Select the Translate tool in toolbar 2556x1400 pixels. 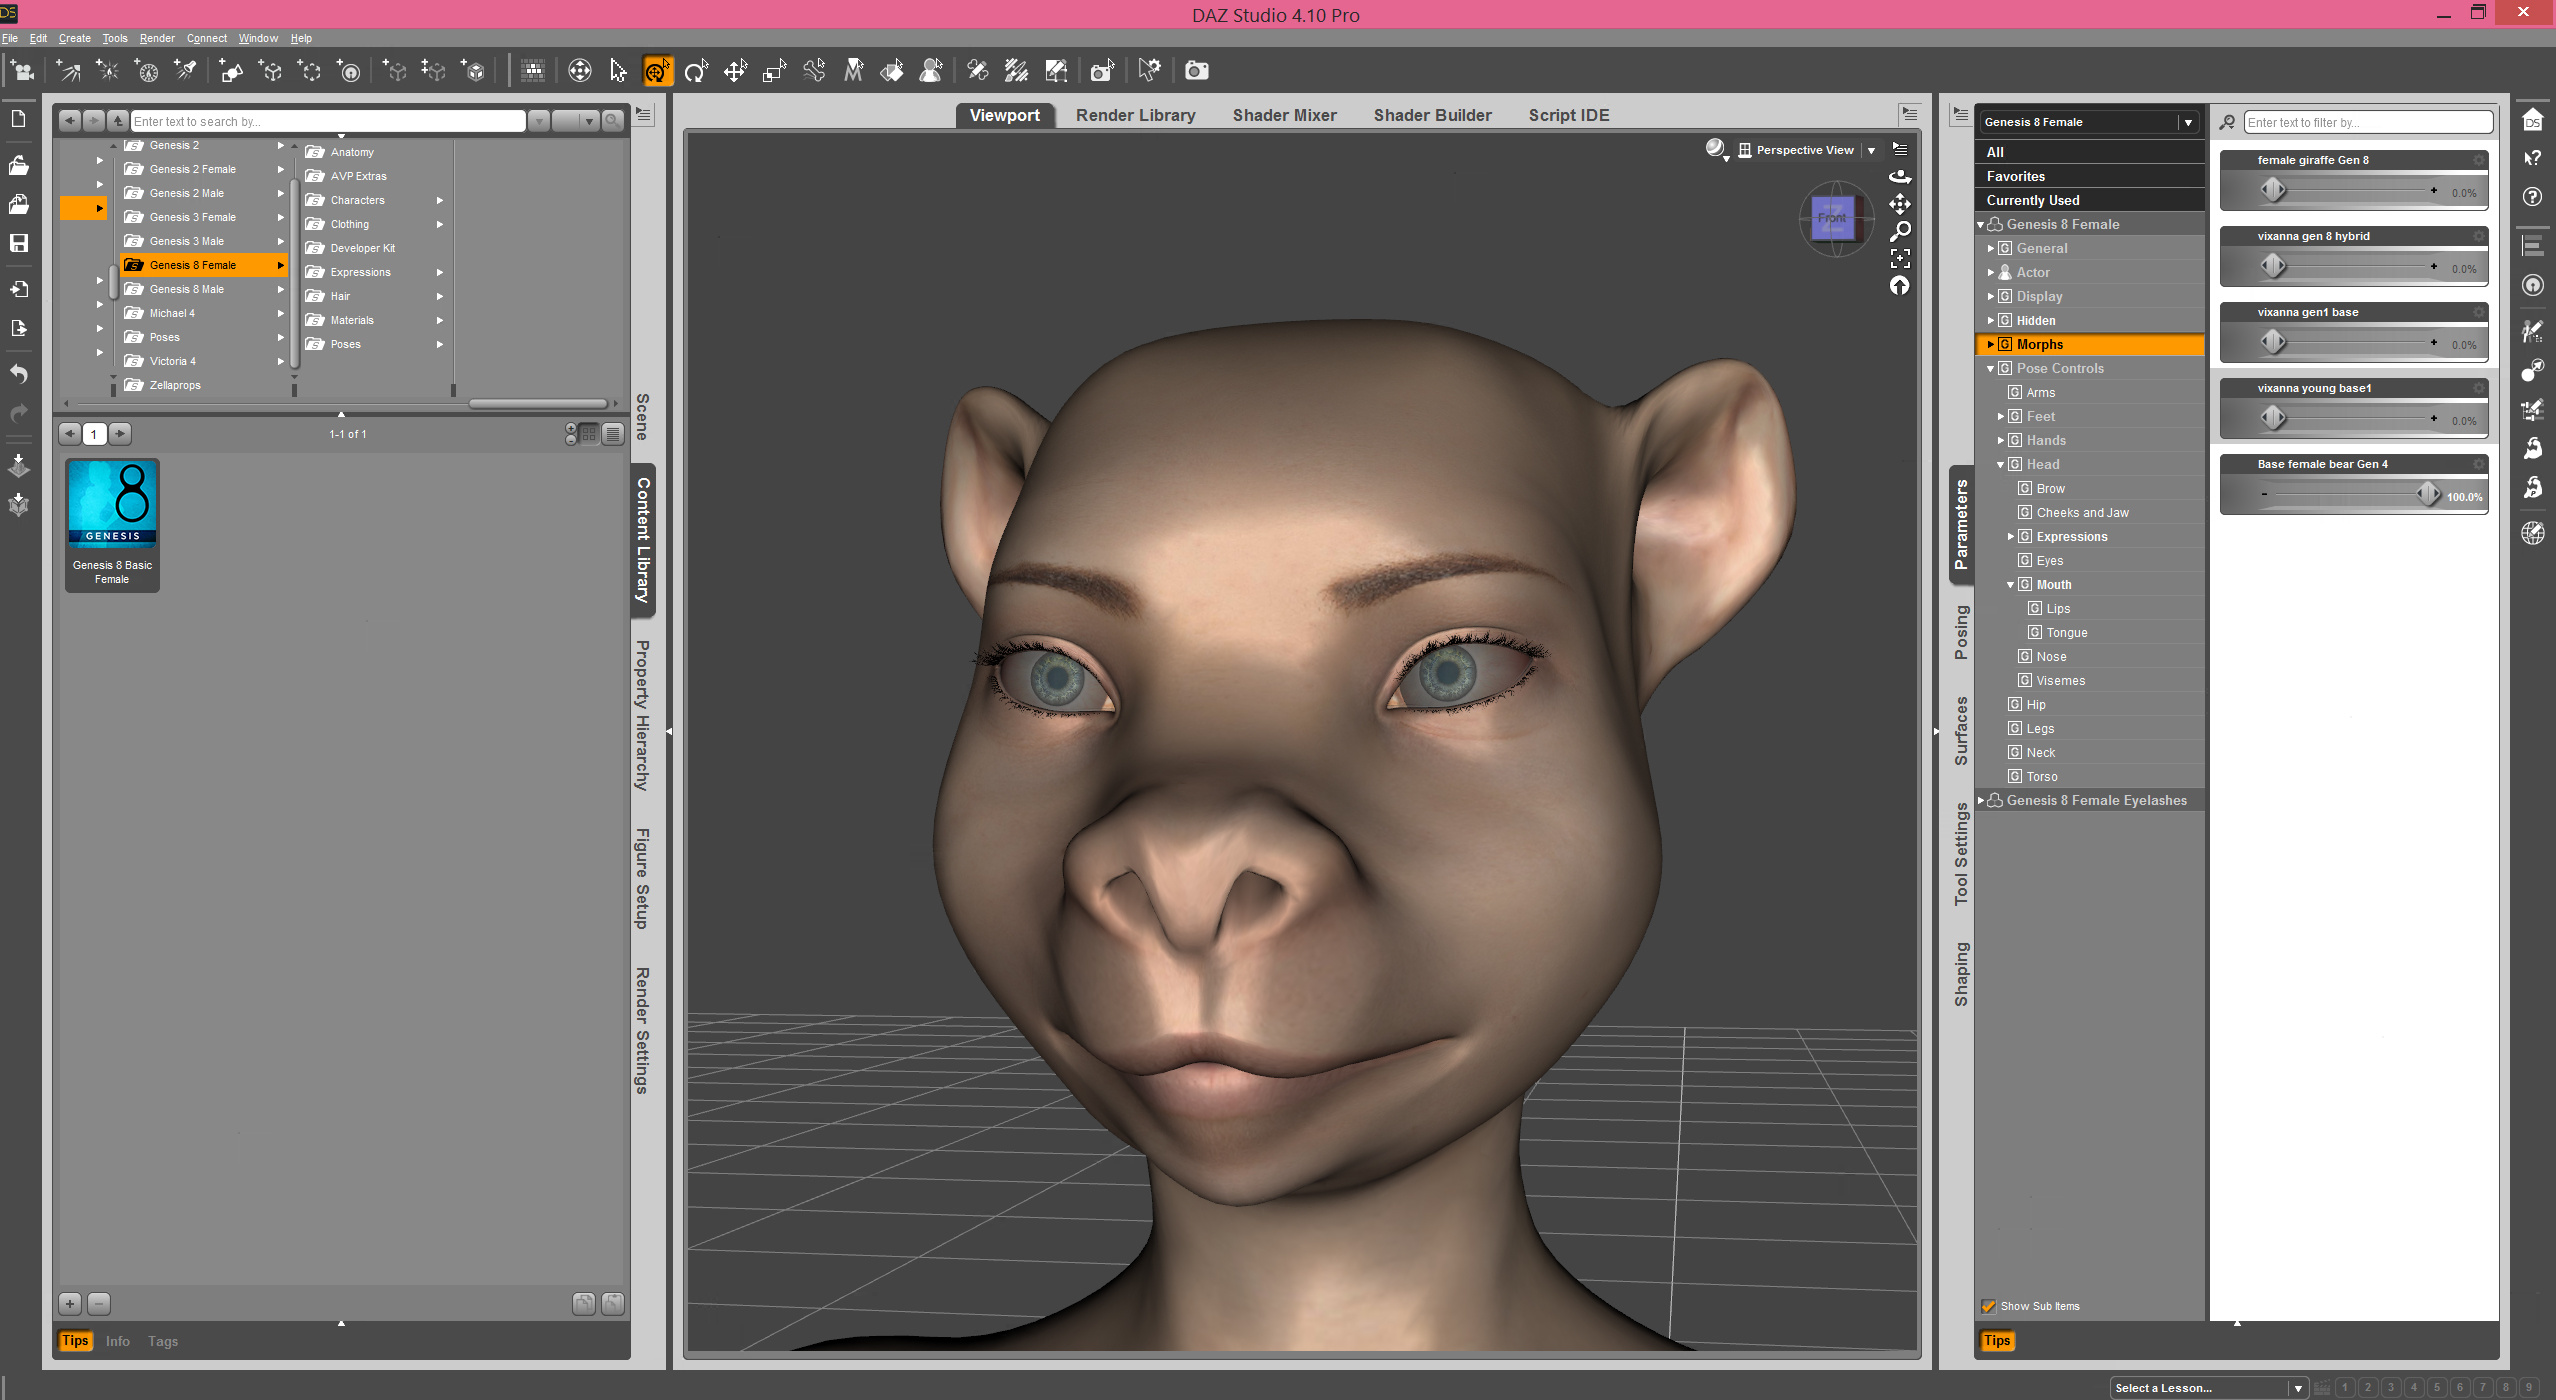tap(735, 71)
